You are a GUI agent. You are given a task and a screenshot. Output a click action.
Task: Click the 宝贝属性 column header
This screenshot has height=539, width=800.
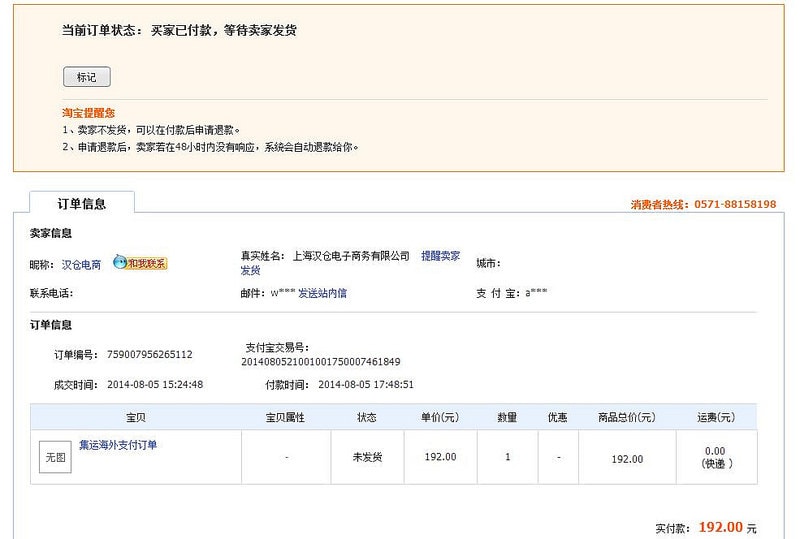click(285, 417)
